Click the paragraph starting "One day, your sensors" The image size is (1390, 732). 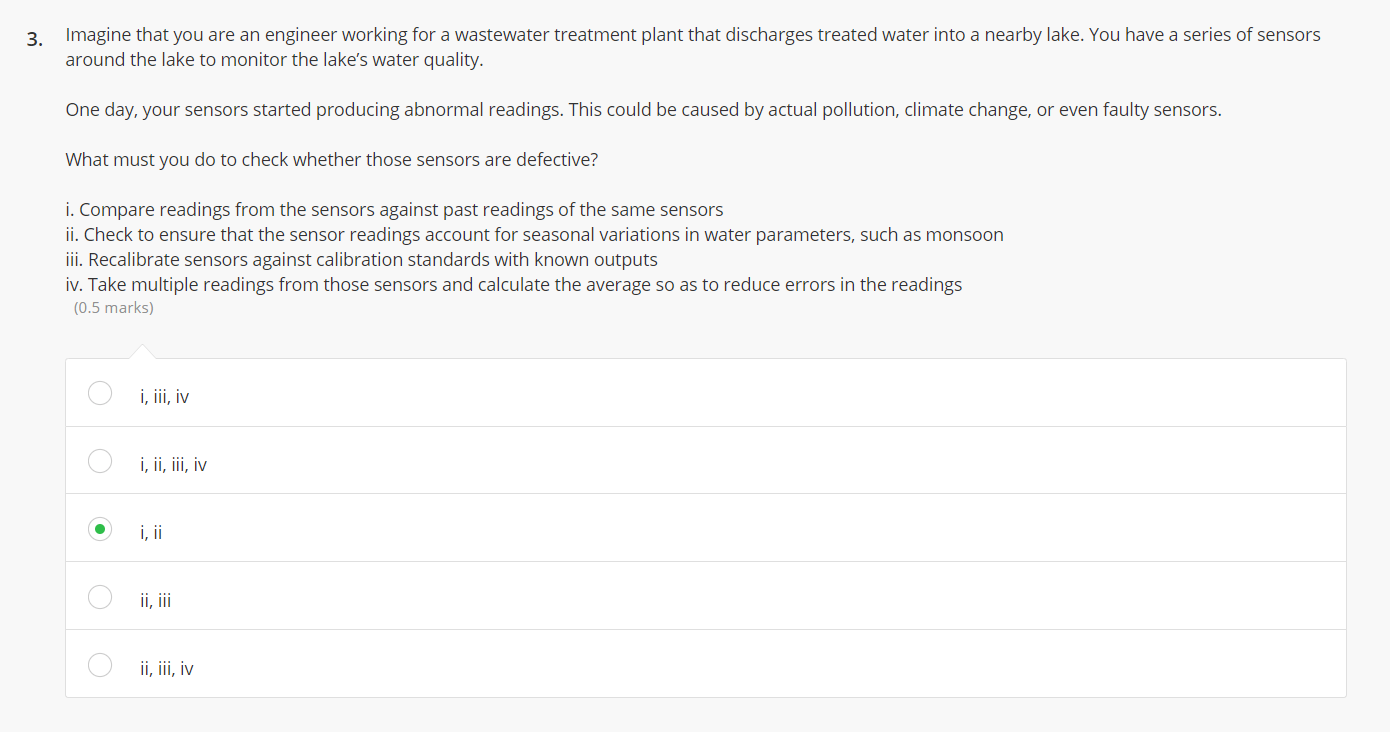(x=643, y=110)
